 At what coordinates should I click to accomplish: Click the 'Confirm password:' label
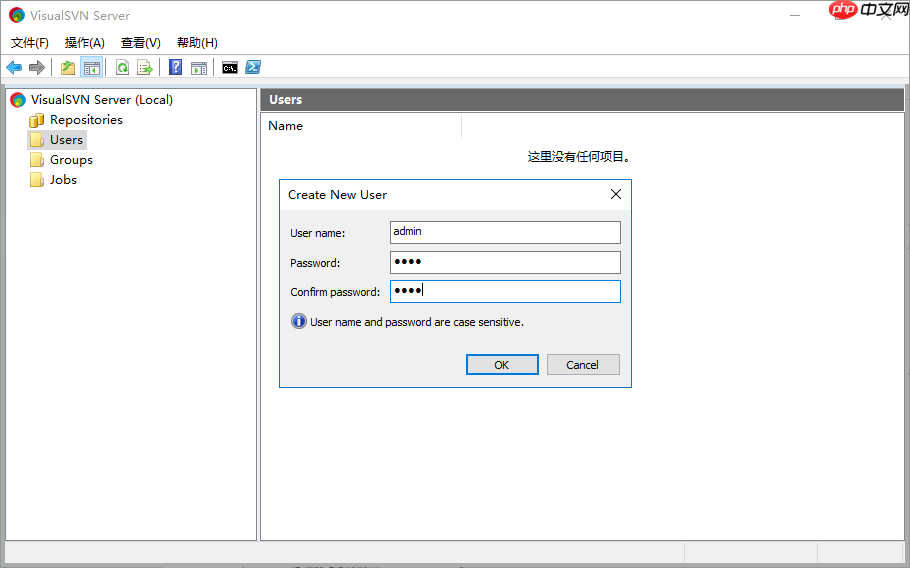[x=335, y=292]
